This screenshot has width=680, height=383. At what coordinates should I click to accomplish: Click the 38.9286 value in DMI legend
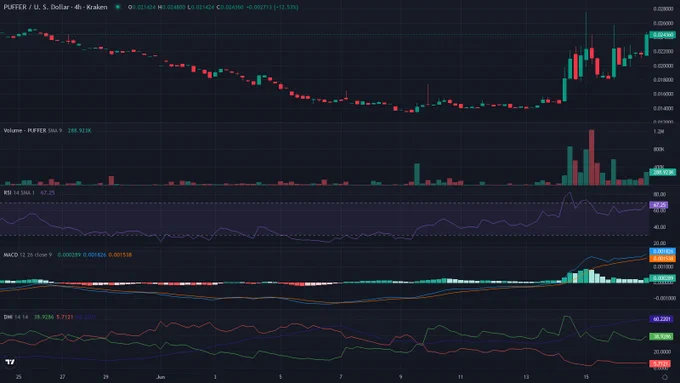click(x=44, y=317)
